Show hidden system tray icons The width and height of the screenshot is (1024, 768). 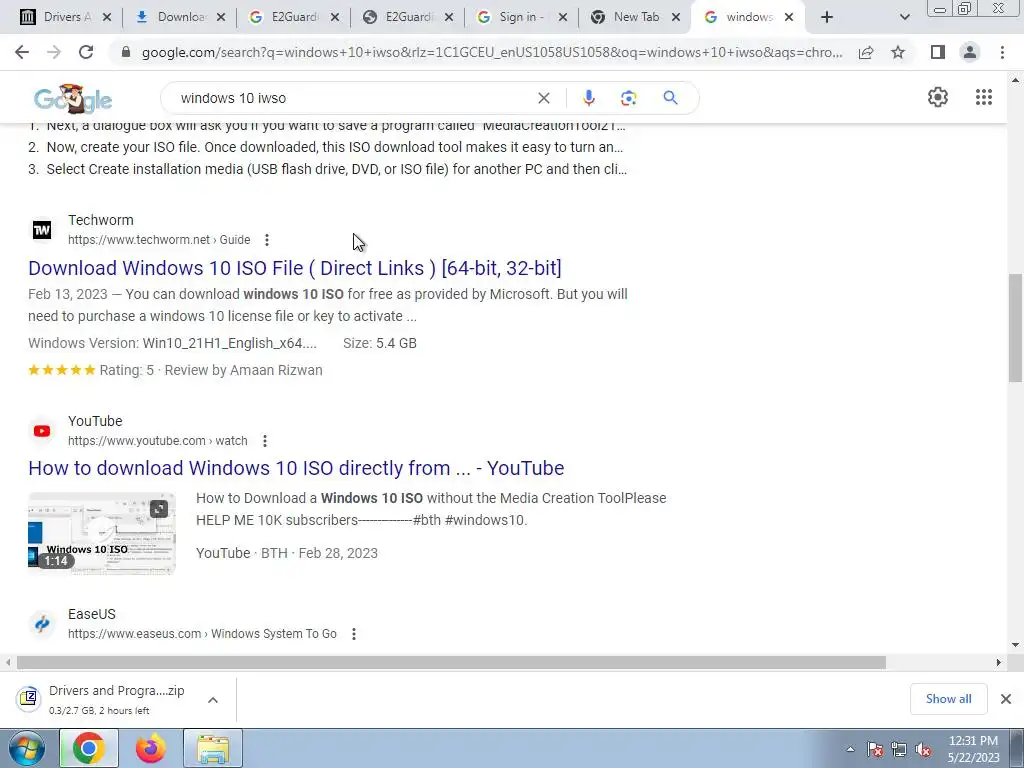(x=850, y=749)
